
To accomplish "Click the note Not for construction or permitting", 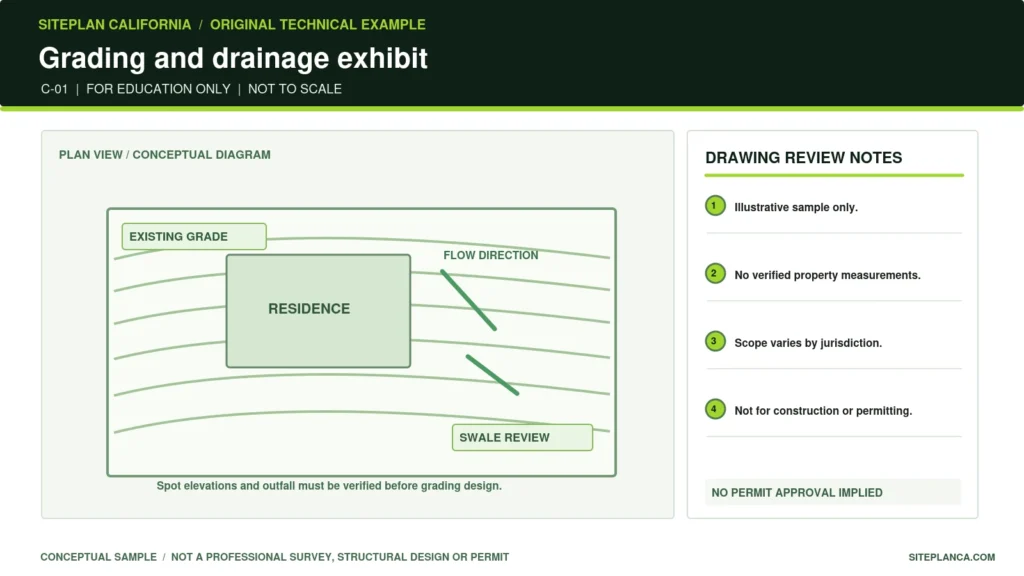I will tap(823, 411).
